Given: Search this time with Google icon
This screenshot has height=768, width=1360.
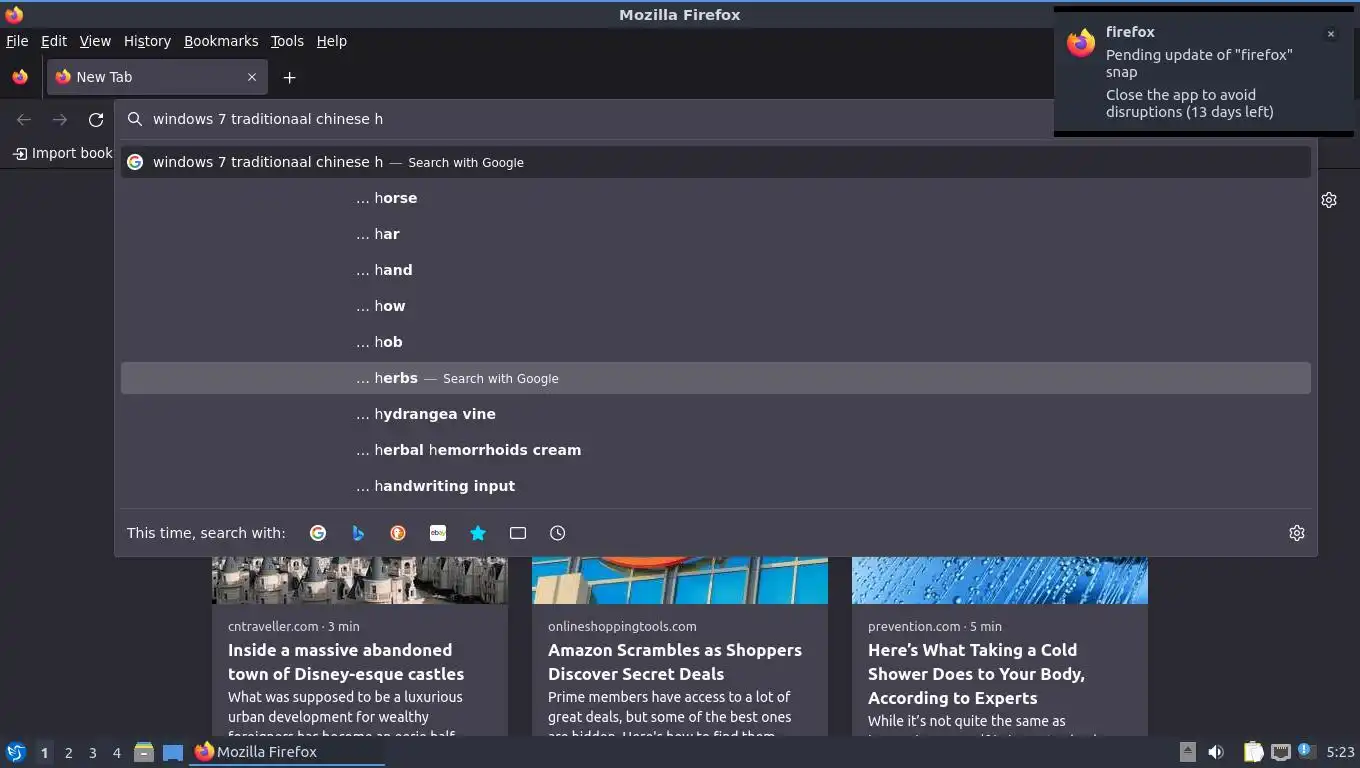Looking at the screenshot, I should point(318,533).
